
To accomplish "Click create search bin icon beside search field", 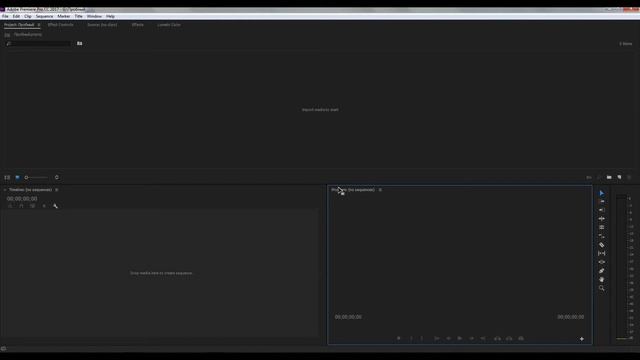I will (80, 43).
